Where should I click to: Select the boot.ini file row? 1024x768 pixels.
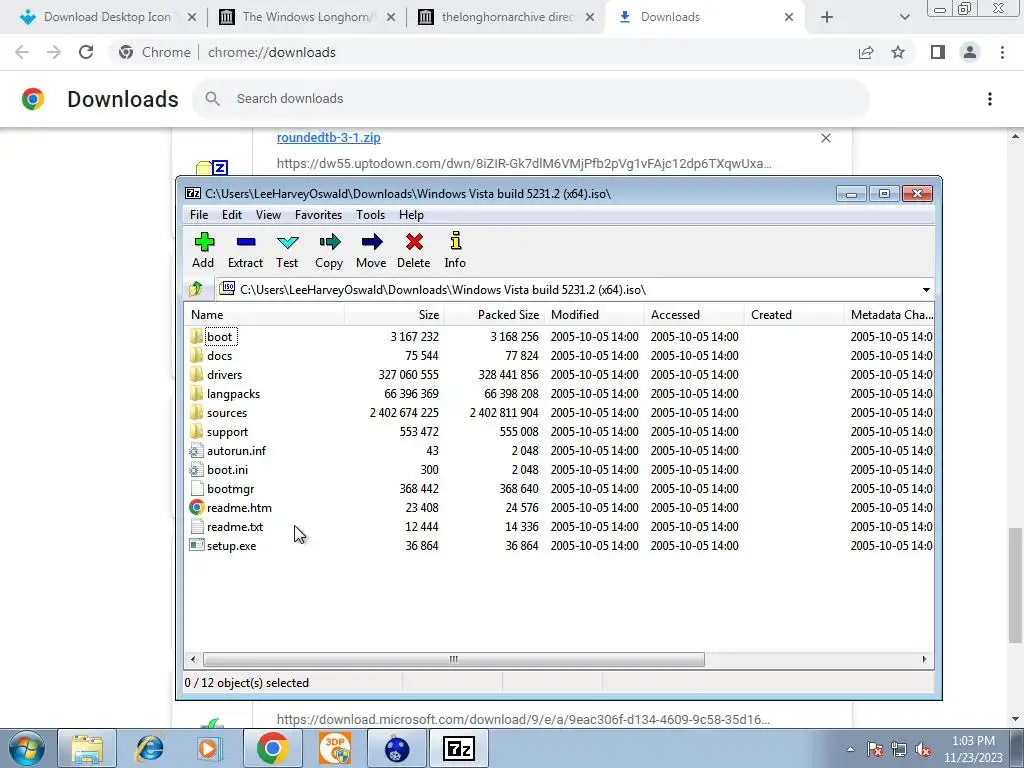click(559, 469)
